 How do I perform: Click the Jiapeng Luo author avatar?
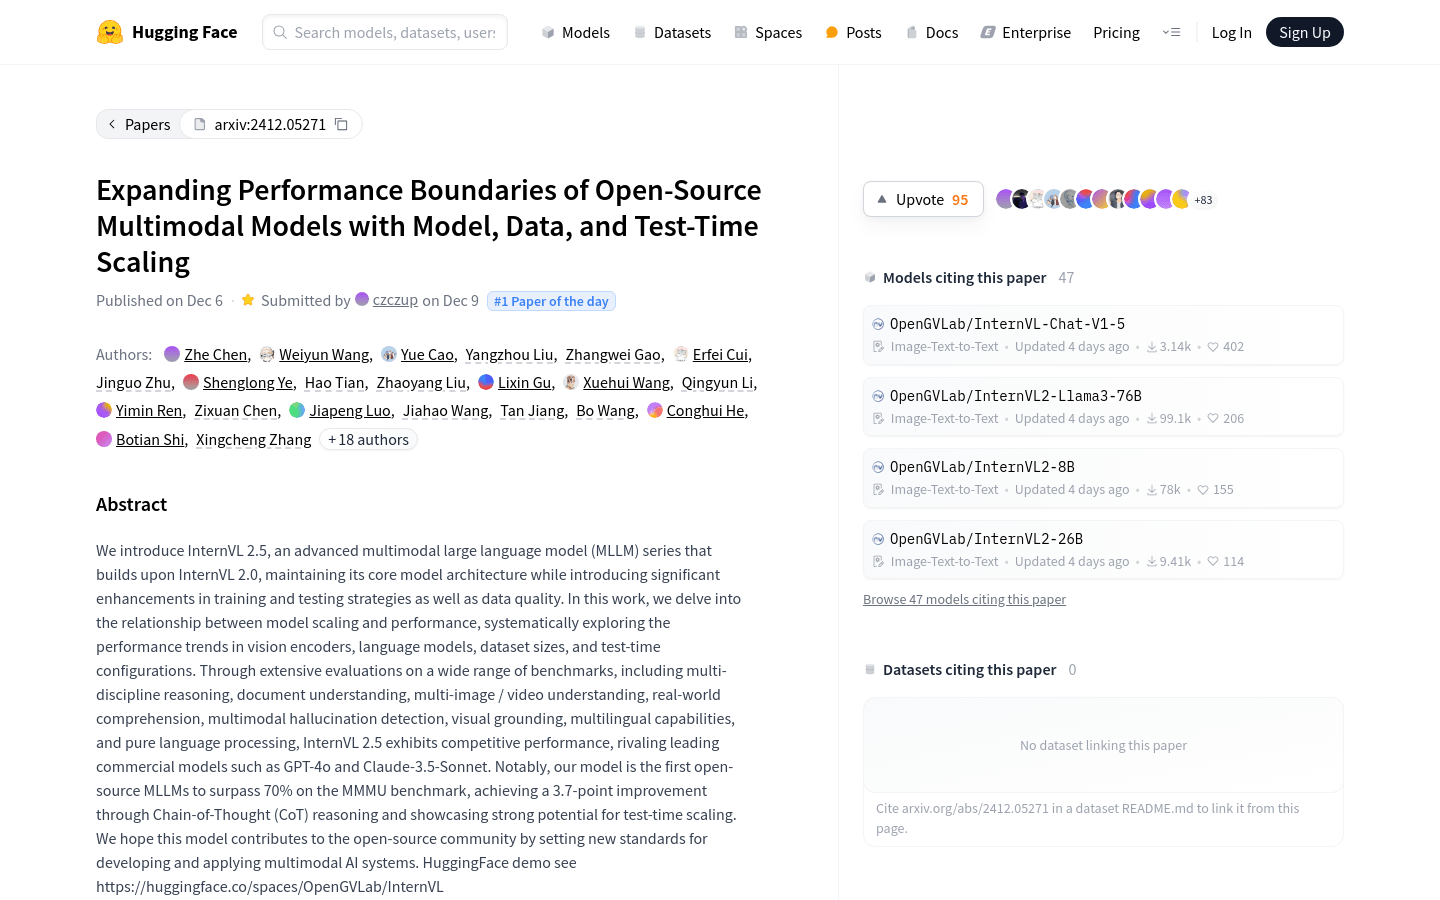point(297,410)
